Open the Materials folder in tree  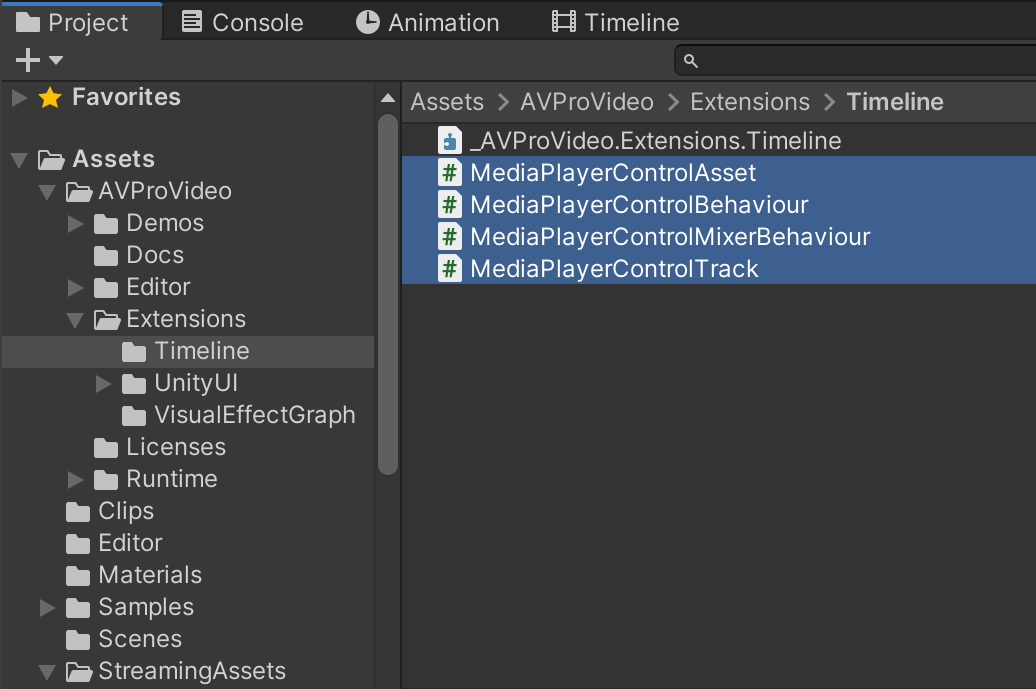150,576
